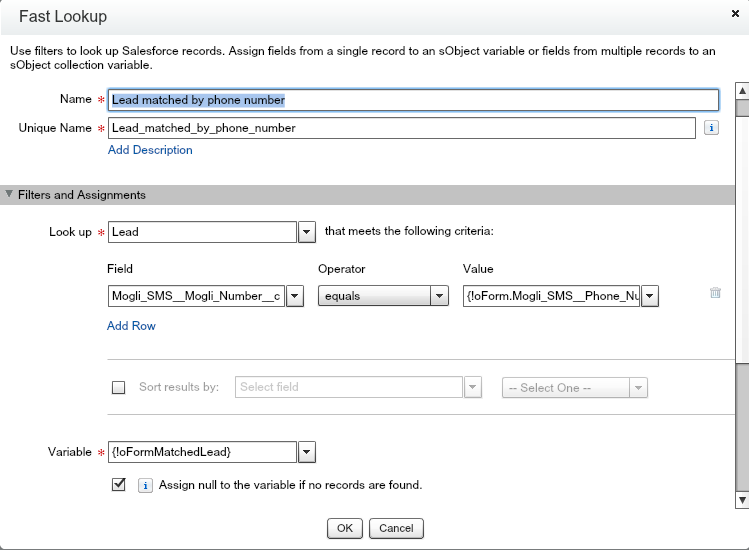Open the Look up object dropdown arrow

(307, 232)
